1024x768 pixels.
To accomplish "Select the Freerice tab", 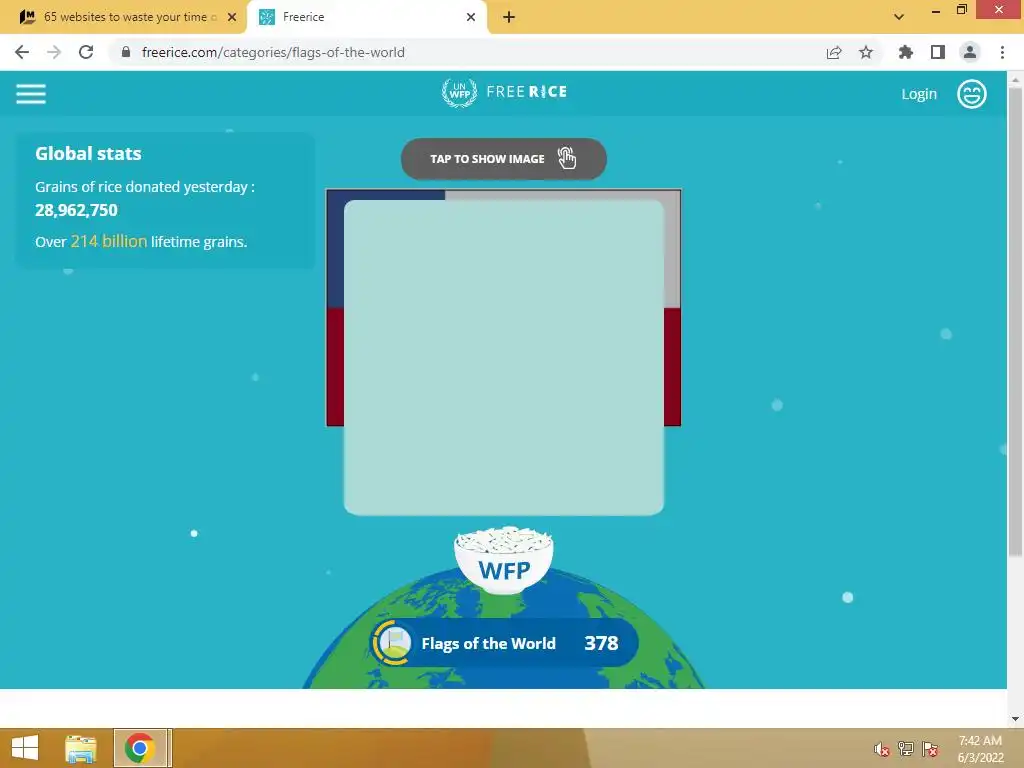I will pos(366,17).
